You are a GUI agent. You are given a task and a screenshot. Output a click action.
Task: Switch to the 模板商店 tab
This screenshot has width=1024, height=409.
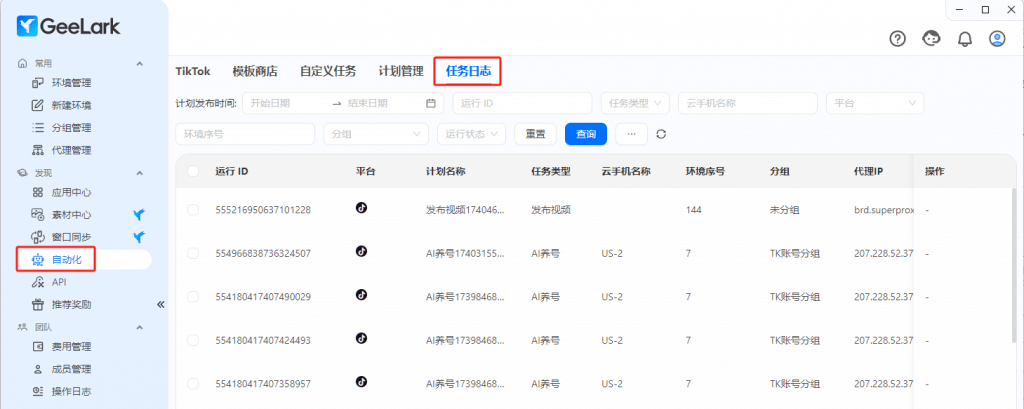coord(254,71)
